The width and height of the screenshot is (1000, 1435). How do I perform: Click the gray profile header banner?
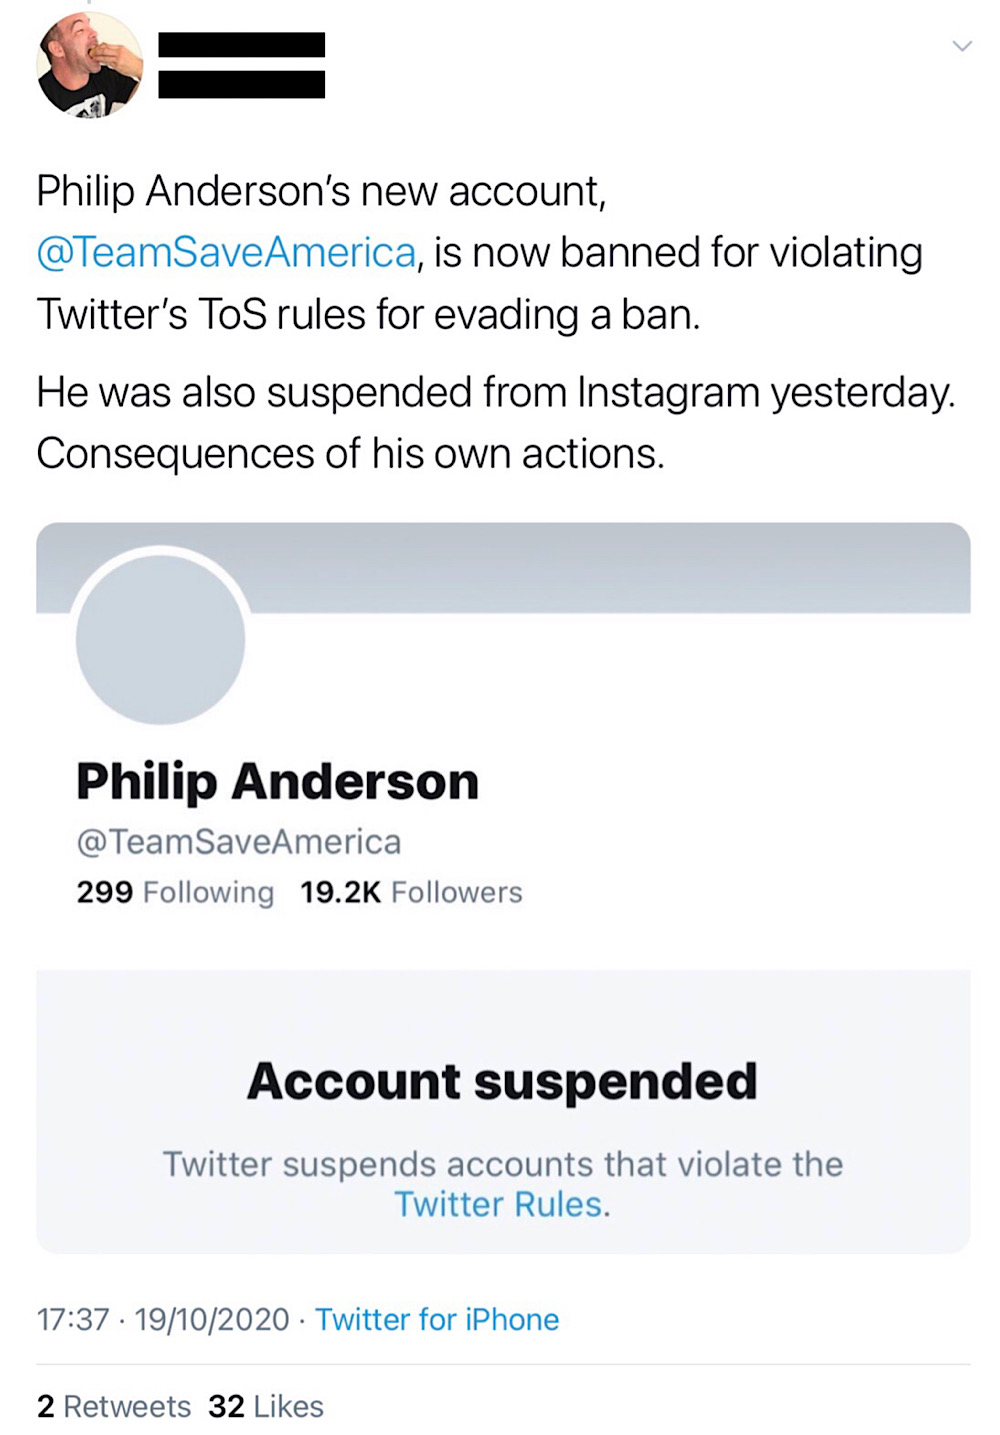(503, 568)
